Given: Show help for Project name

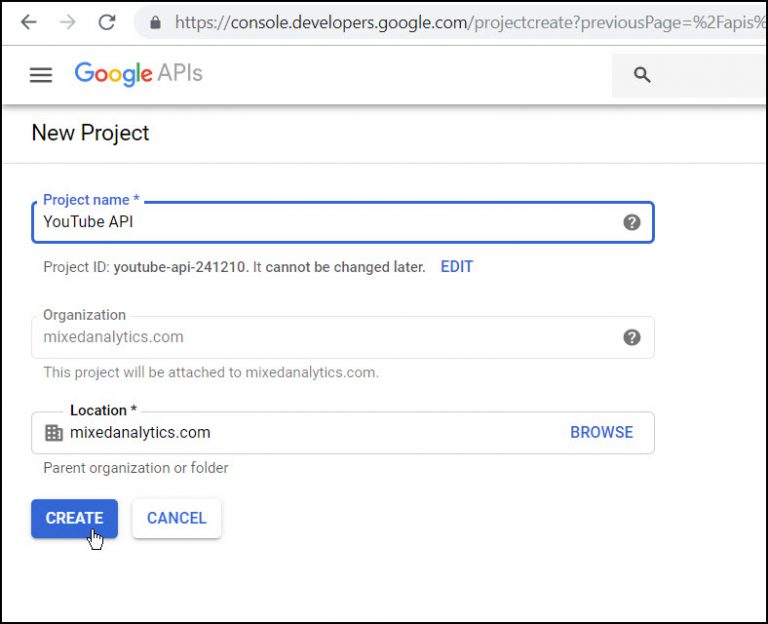Looking at the screenshot, I should pos(632,222).
